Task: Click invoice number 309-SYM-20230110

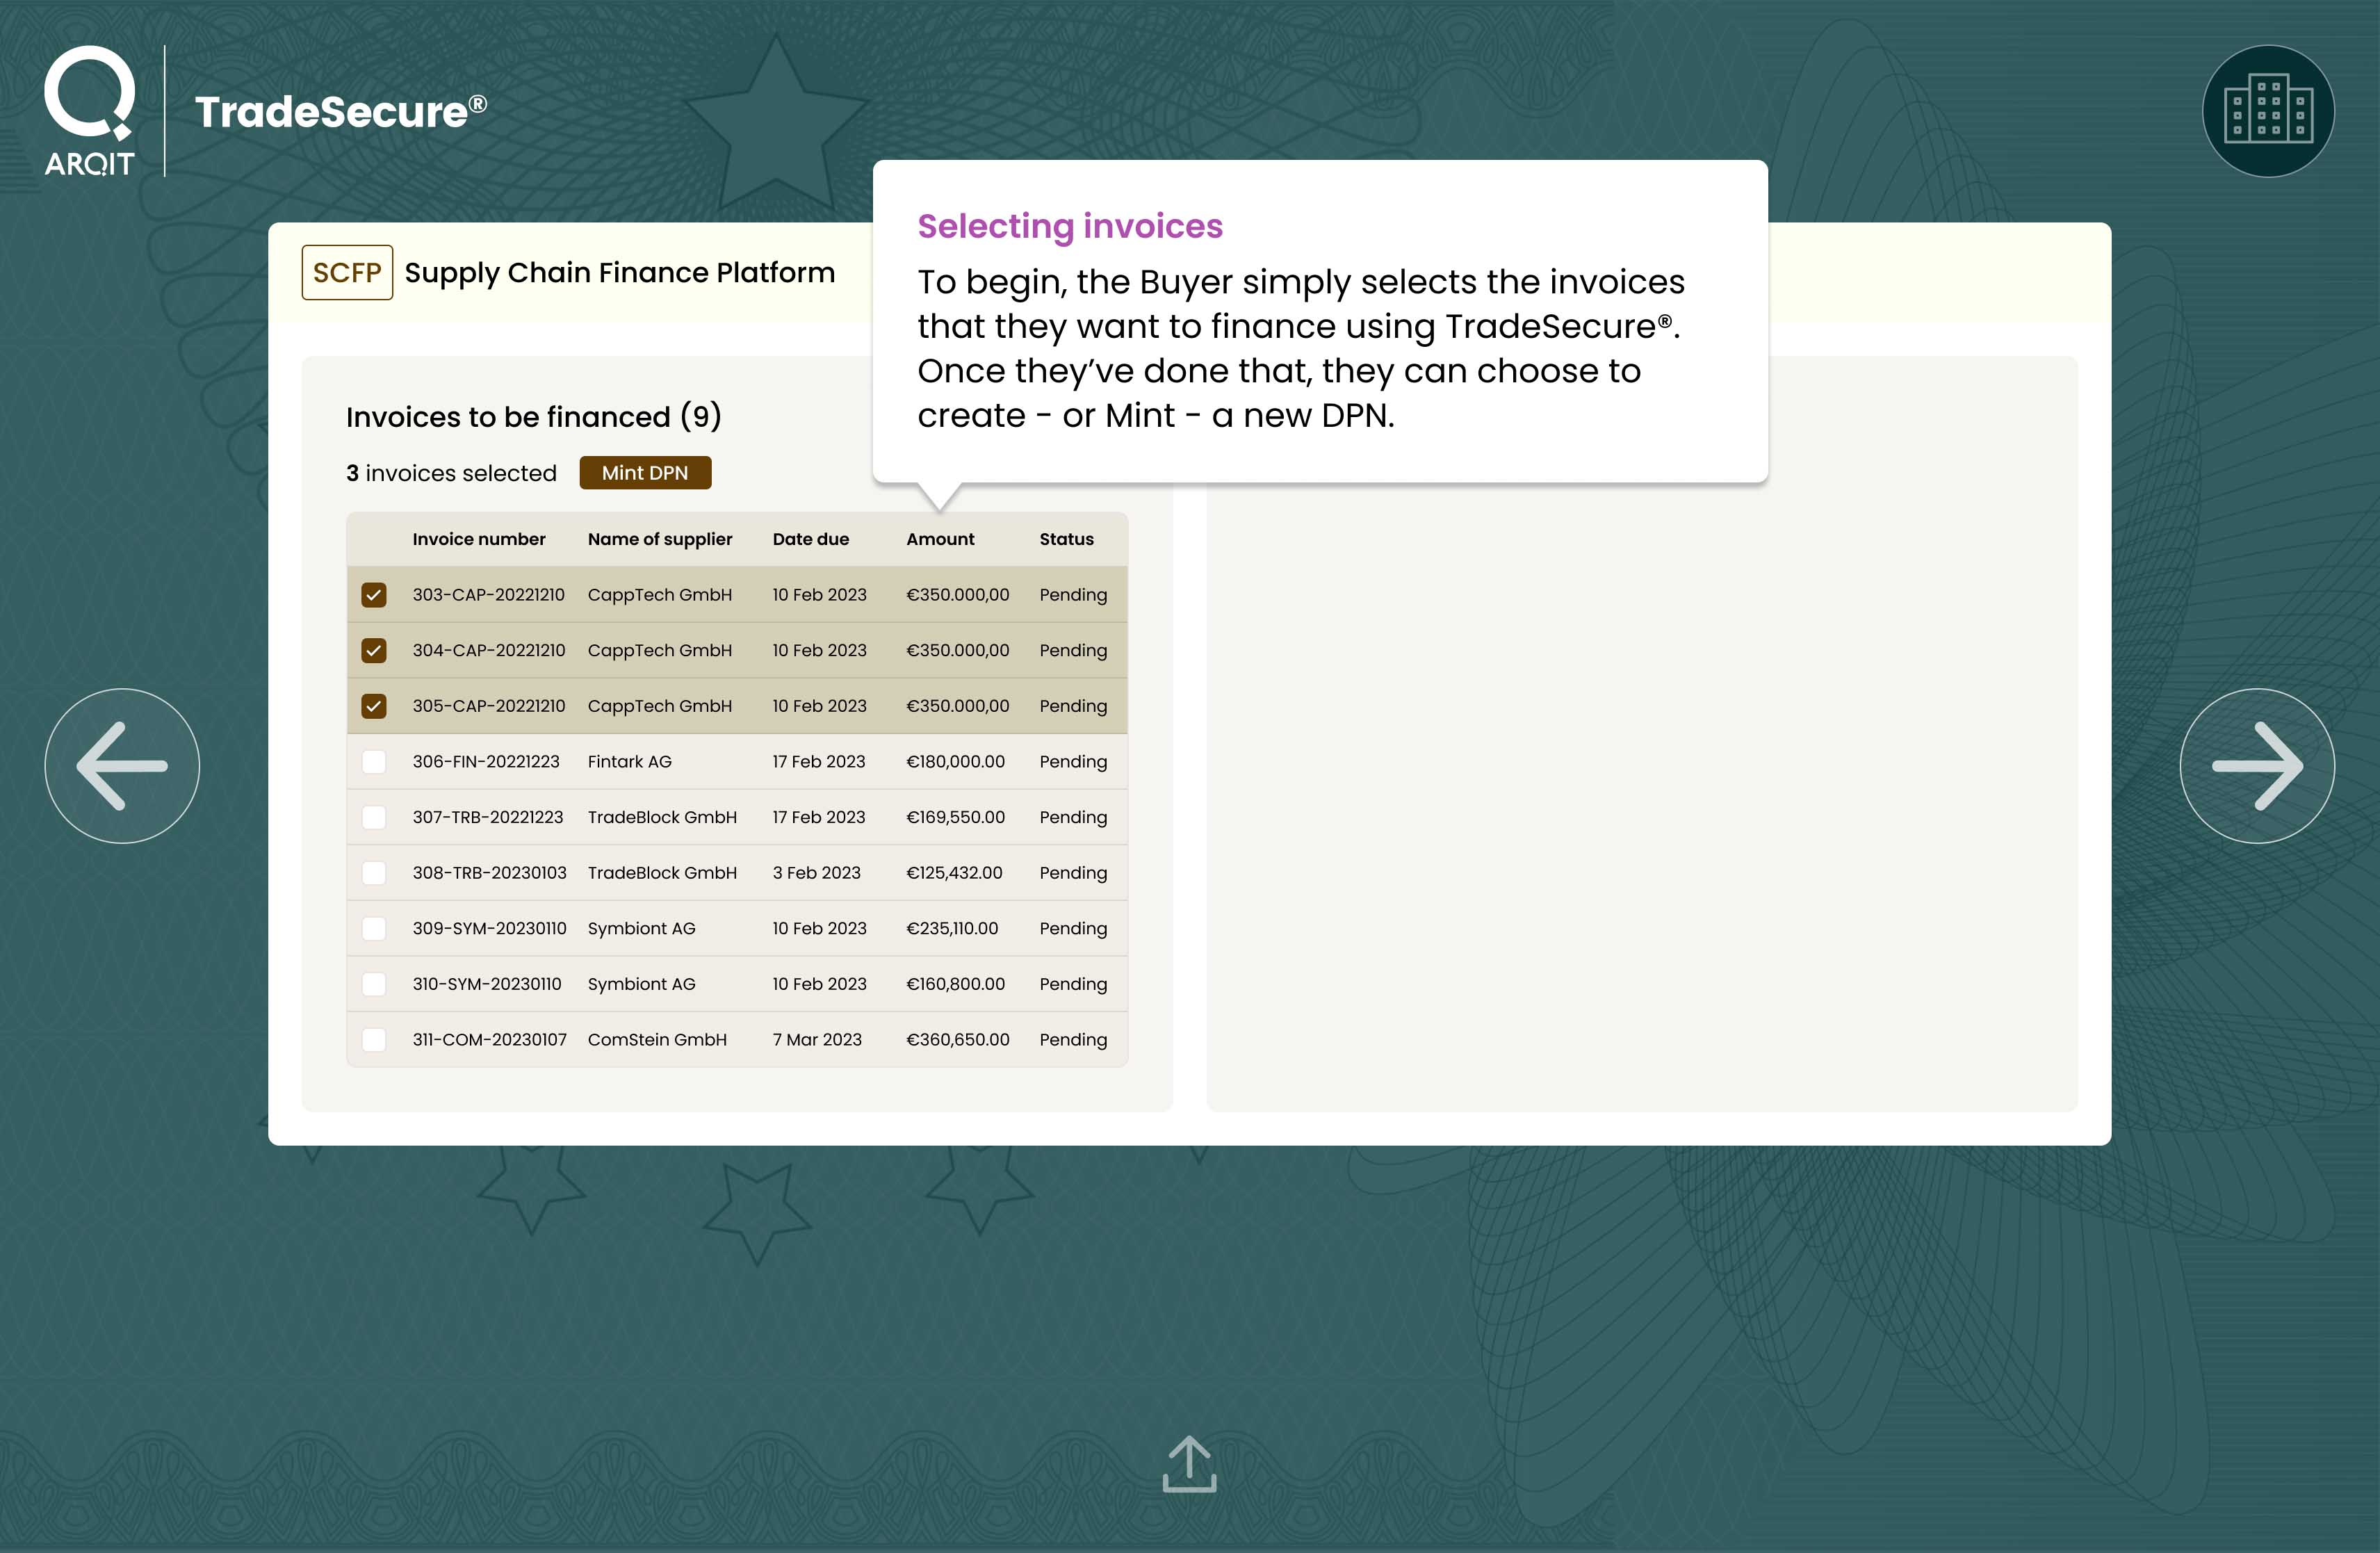Action: pos(489,929)
